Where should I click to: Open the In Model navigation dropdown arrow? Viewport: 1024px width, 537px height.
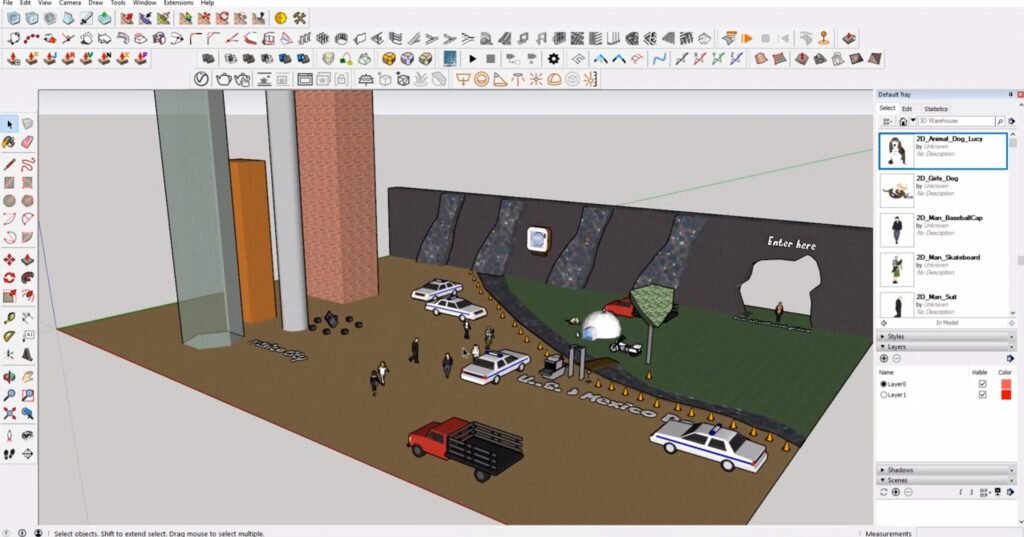912,121
